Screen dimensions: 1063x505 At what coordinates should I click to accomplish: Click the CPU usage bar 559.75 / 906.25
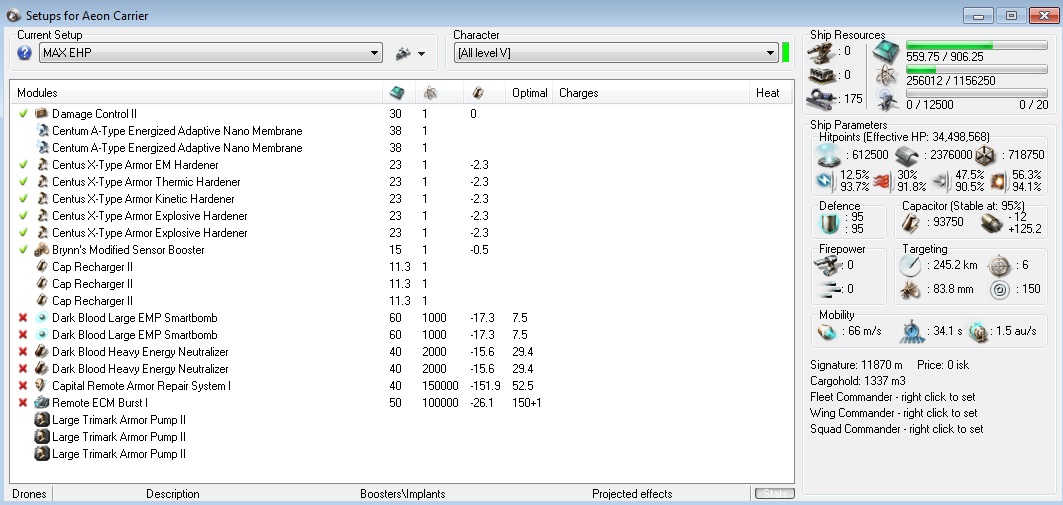(977, 45)
